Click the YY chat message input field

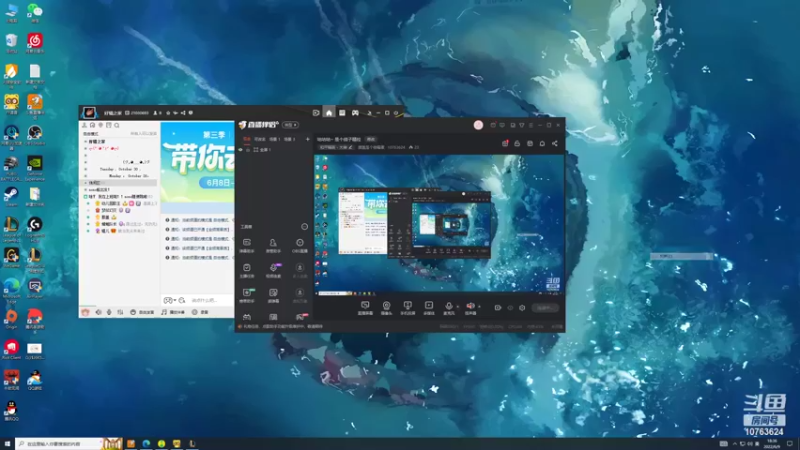click(211, 300)
